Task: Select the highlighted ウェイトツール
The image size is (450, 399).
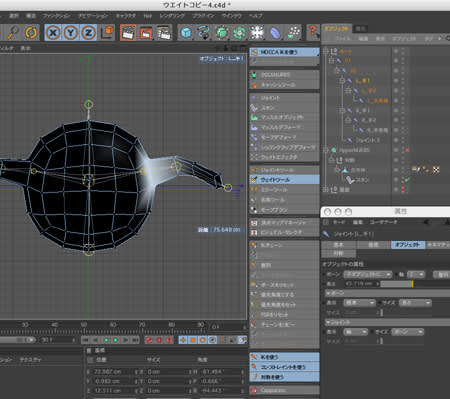Action: (x=284, y=180)
